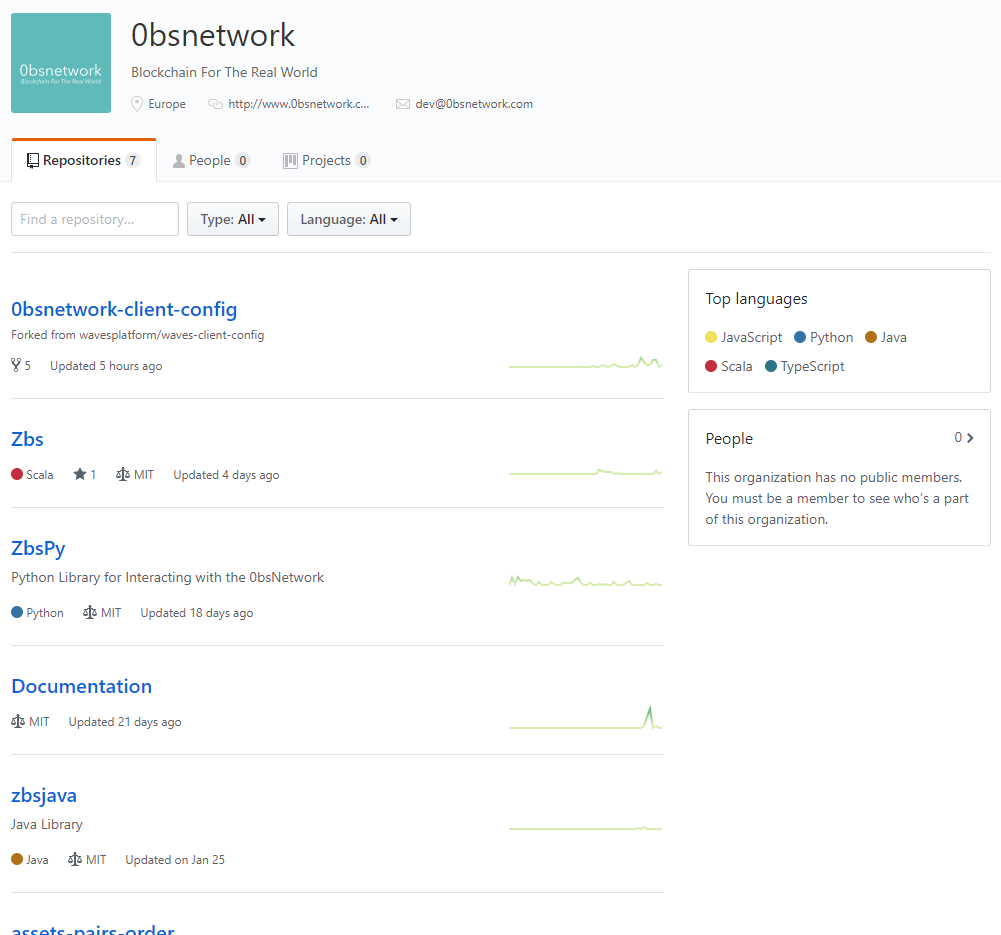The height and width of the screenshot is (935, 1001).
Task: Click the 0bsnetwork organization avatar
Action: pyautogui.click(x=61, y=63)
